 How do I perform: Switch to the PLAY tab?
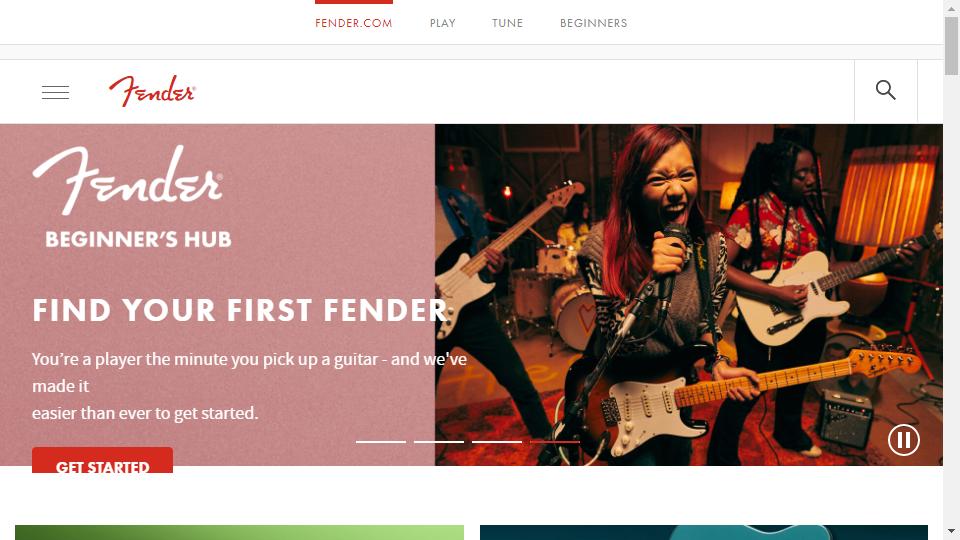coord(443,23)
